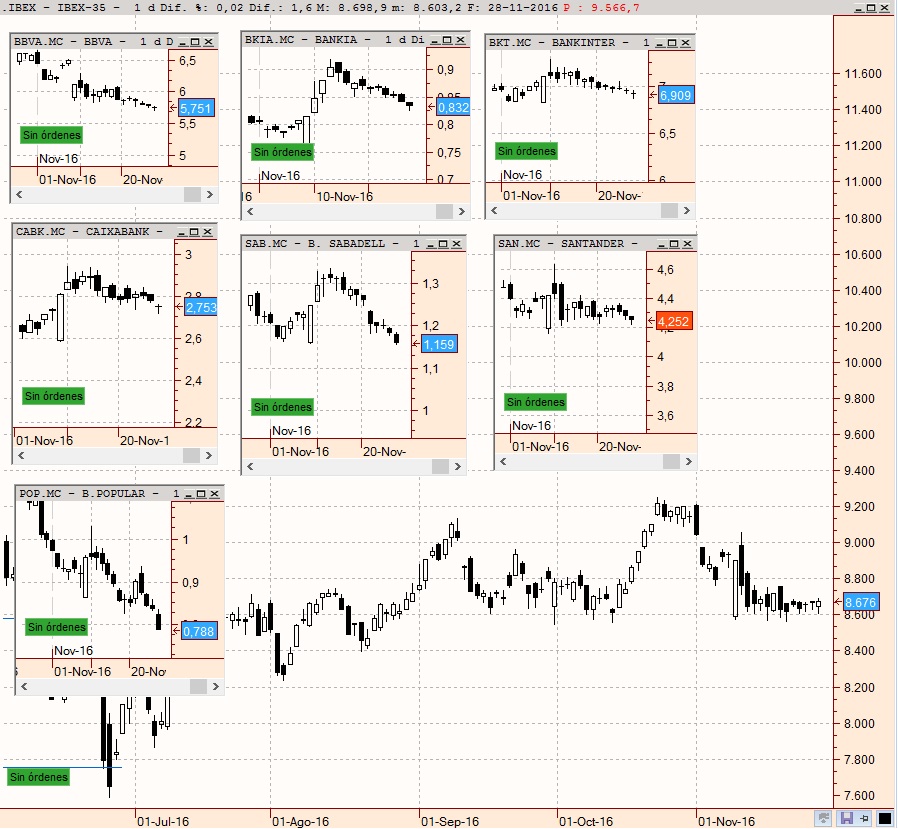This screenshot has width=898, height=829.
Task: Click right scroll arrow in BBVA window
Action: point(210,195)
